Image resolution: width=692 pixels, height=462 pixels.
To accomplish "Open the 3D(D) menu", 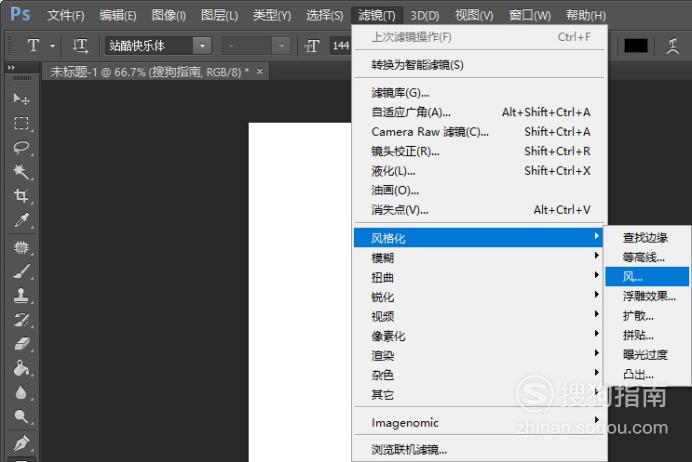I will click(x=425, y=15).
